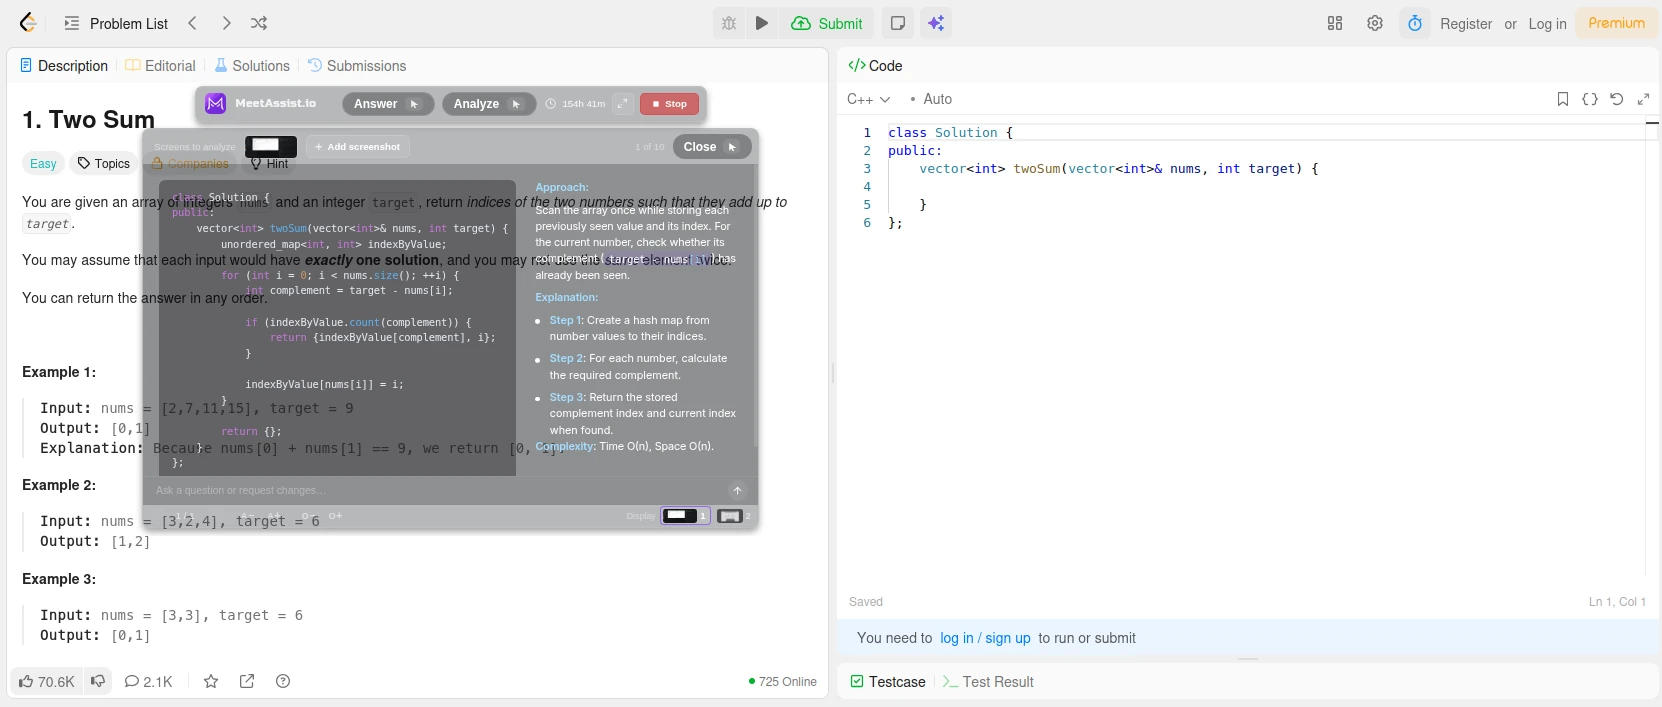Expand the MeetAssist overlay with arrows icon
This screenshot has height=707, width=1662.
(x=623, y=104)
